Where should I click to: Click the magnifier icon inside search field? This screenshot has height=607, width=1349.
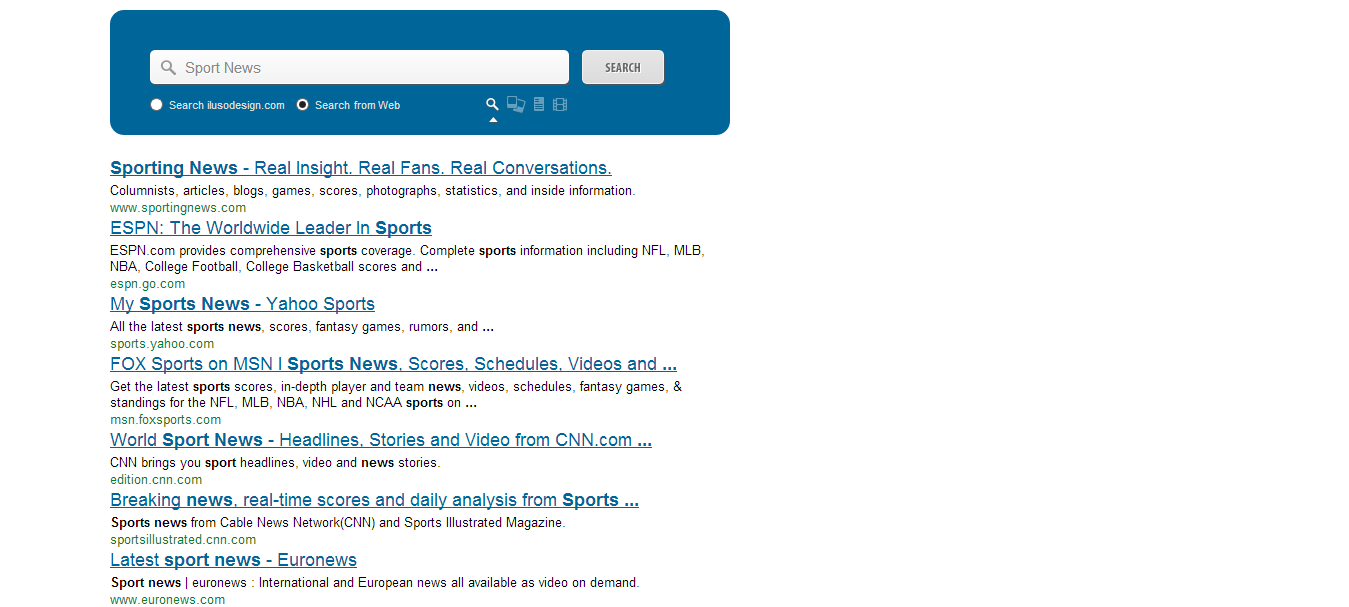168,68
